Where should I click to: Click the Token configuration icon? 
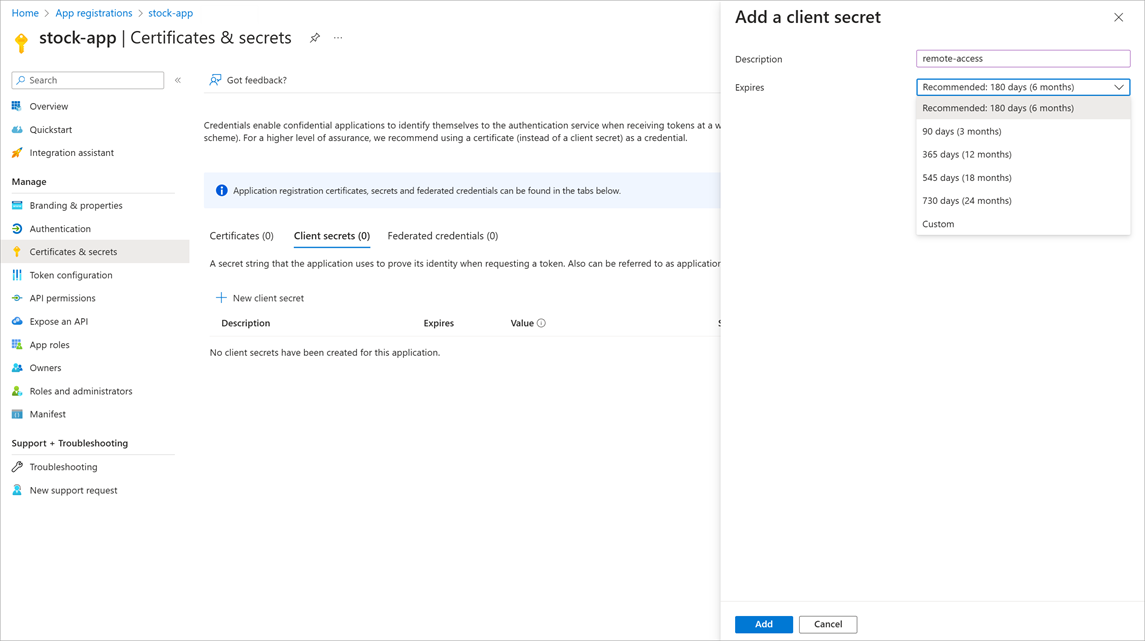17,275
